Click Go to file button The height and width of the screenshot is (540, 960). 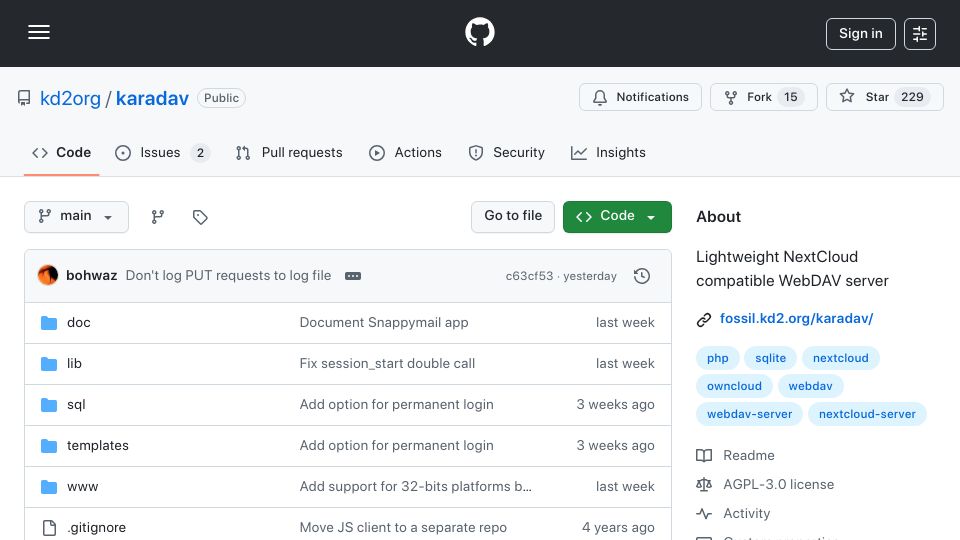pos(512,217)
